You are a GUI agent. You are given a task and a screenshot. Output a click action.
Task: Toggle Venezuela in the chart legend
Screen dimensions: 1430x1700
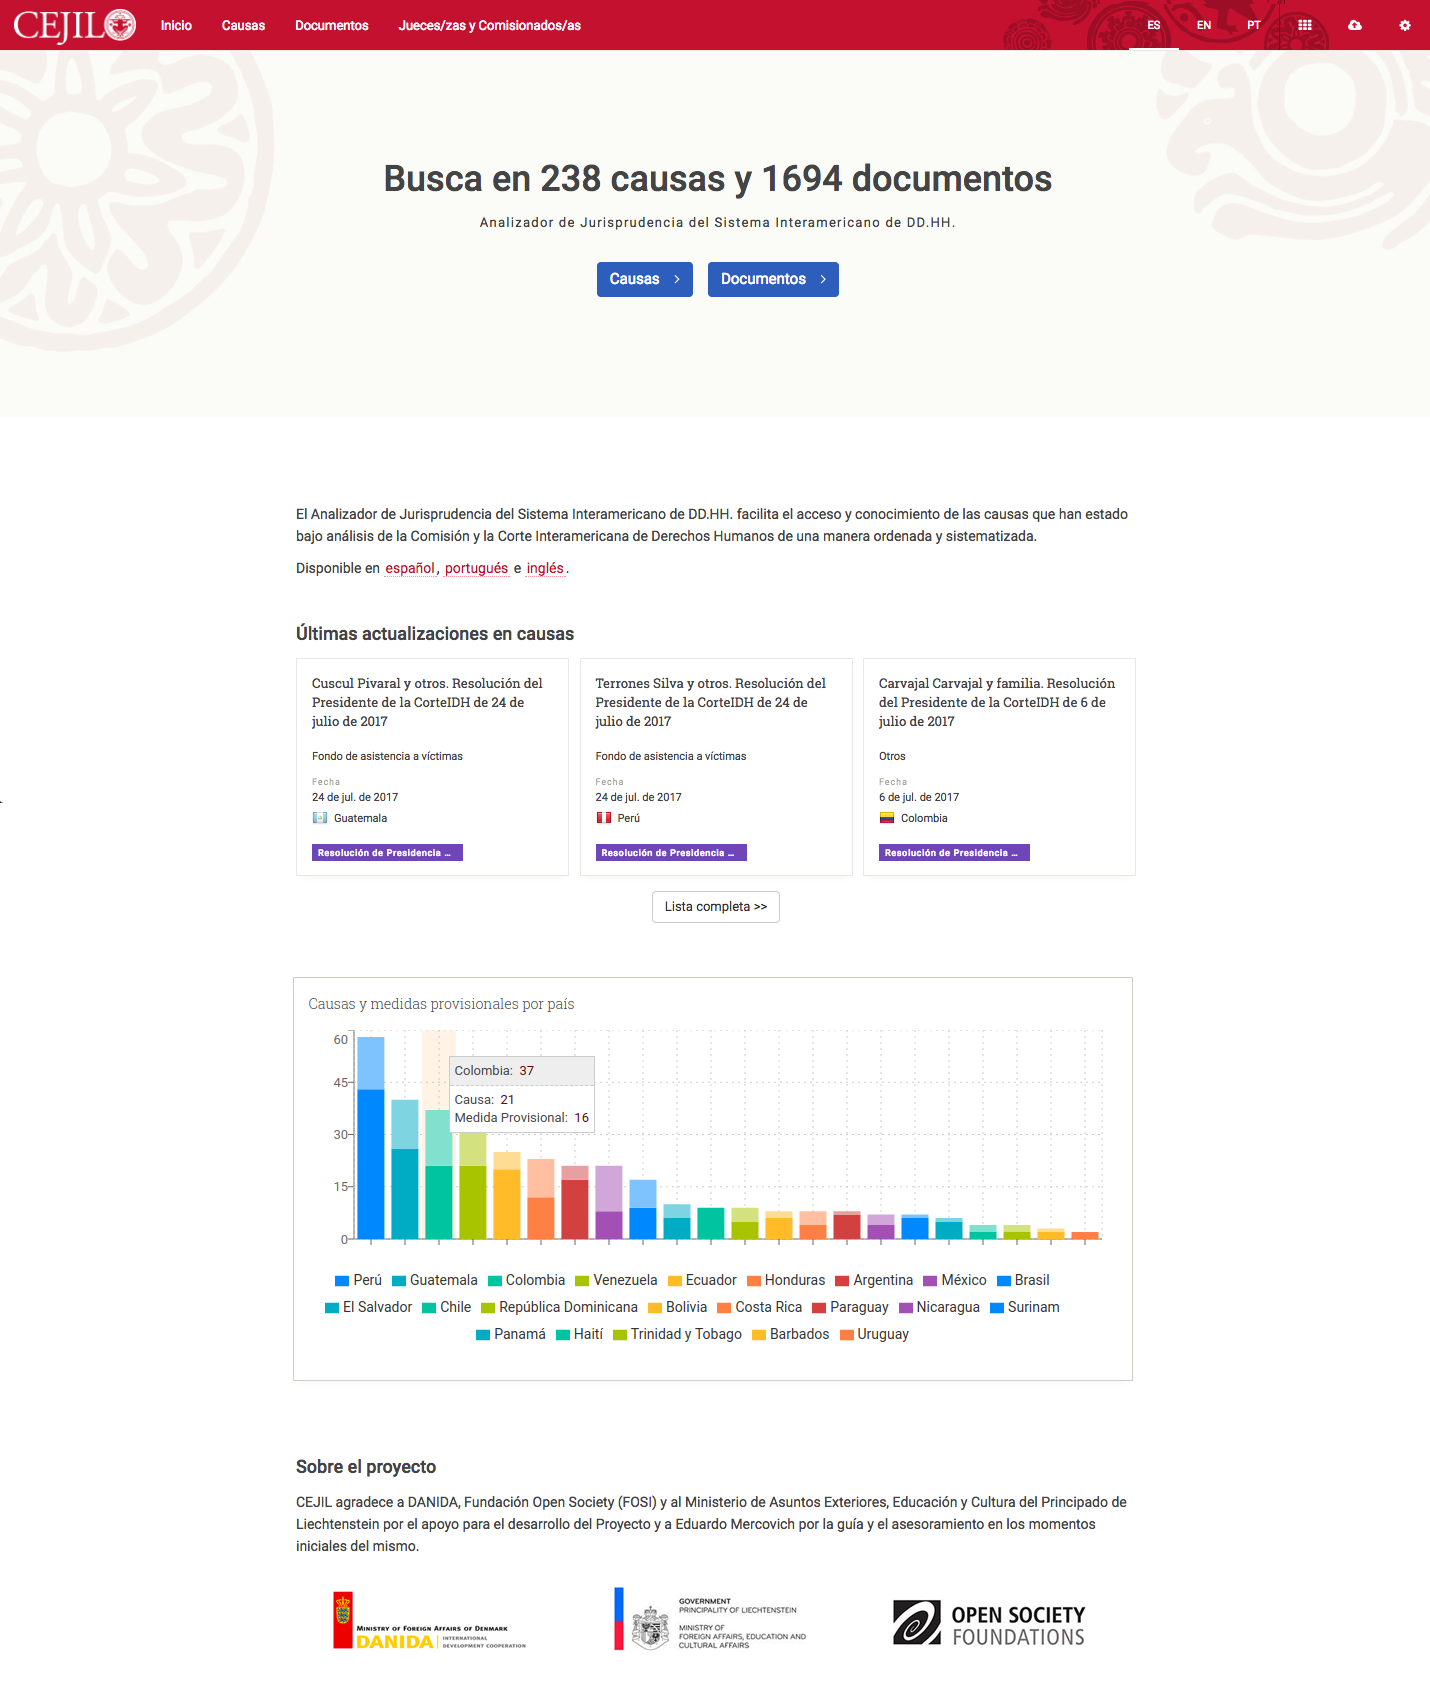point(616,1280)
